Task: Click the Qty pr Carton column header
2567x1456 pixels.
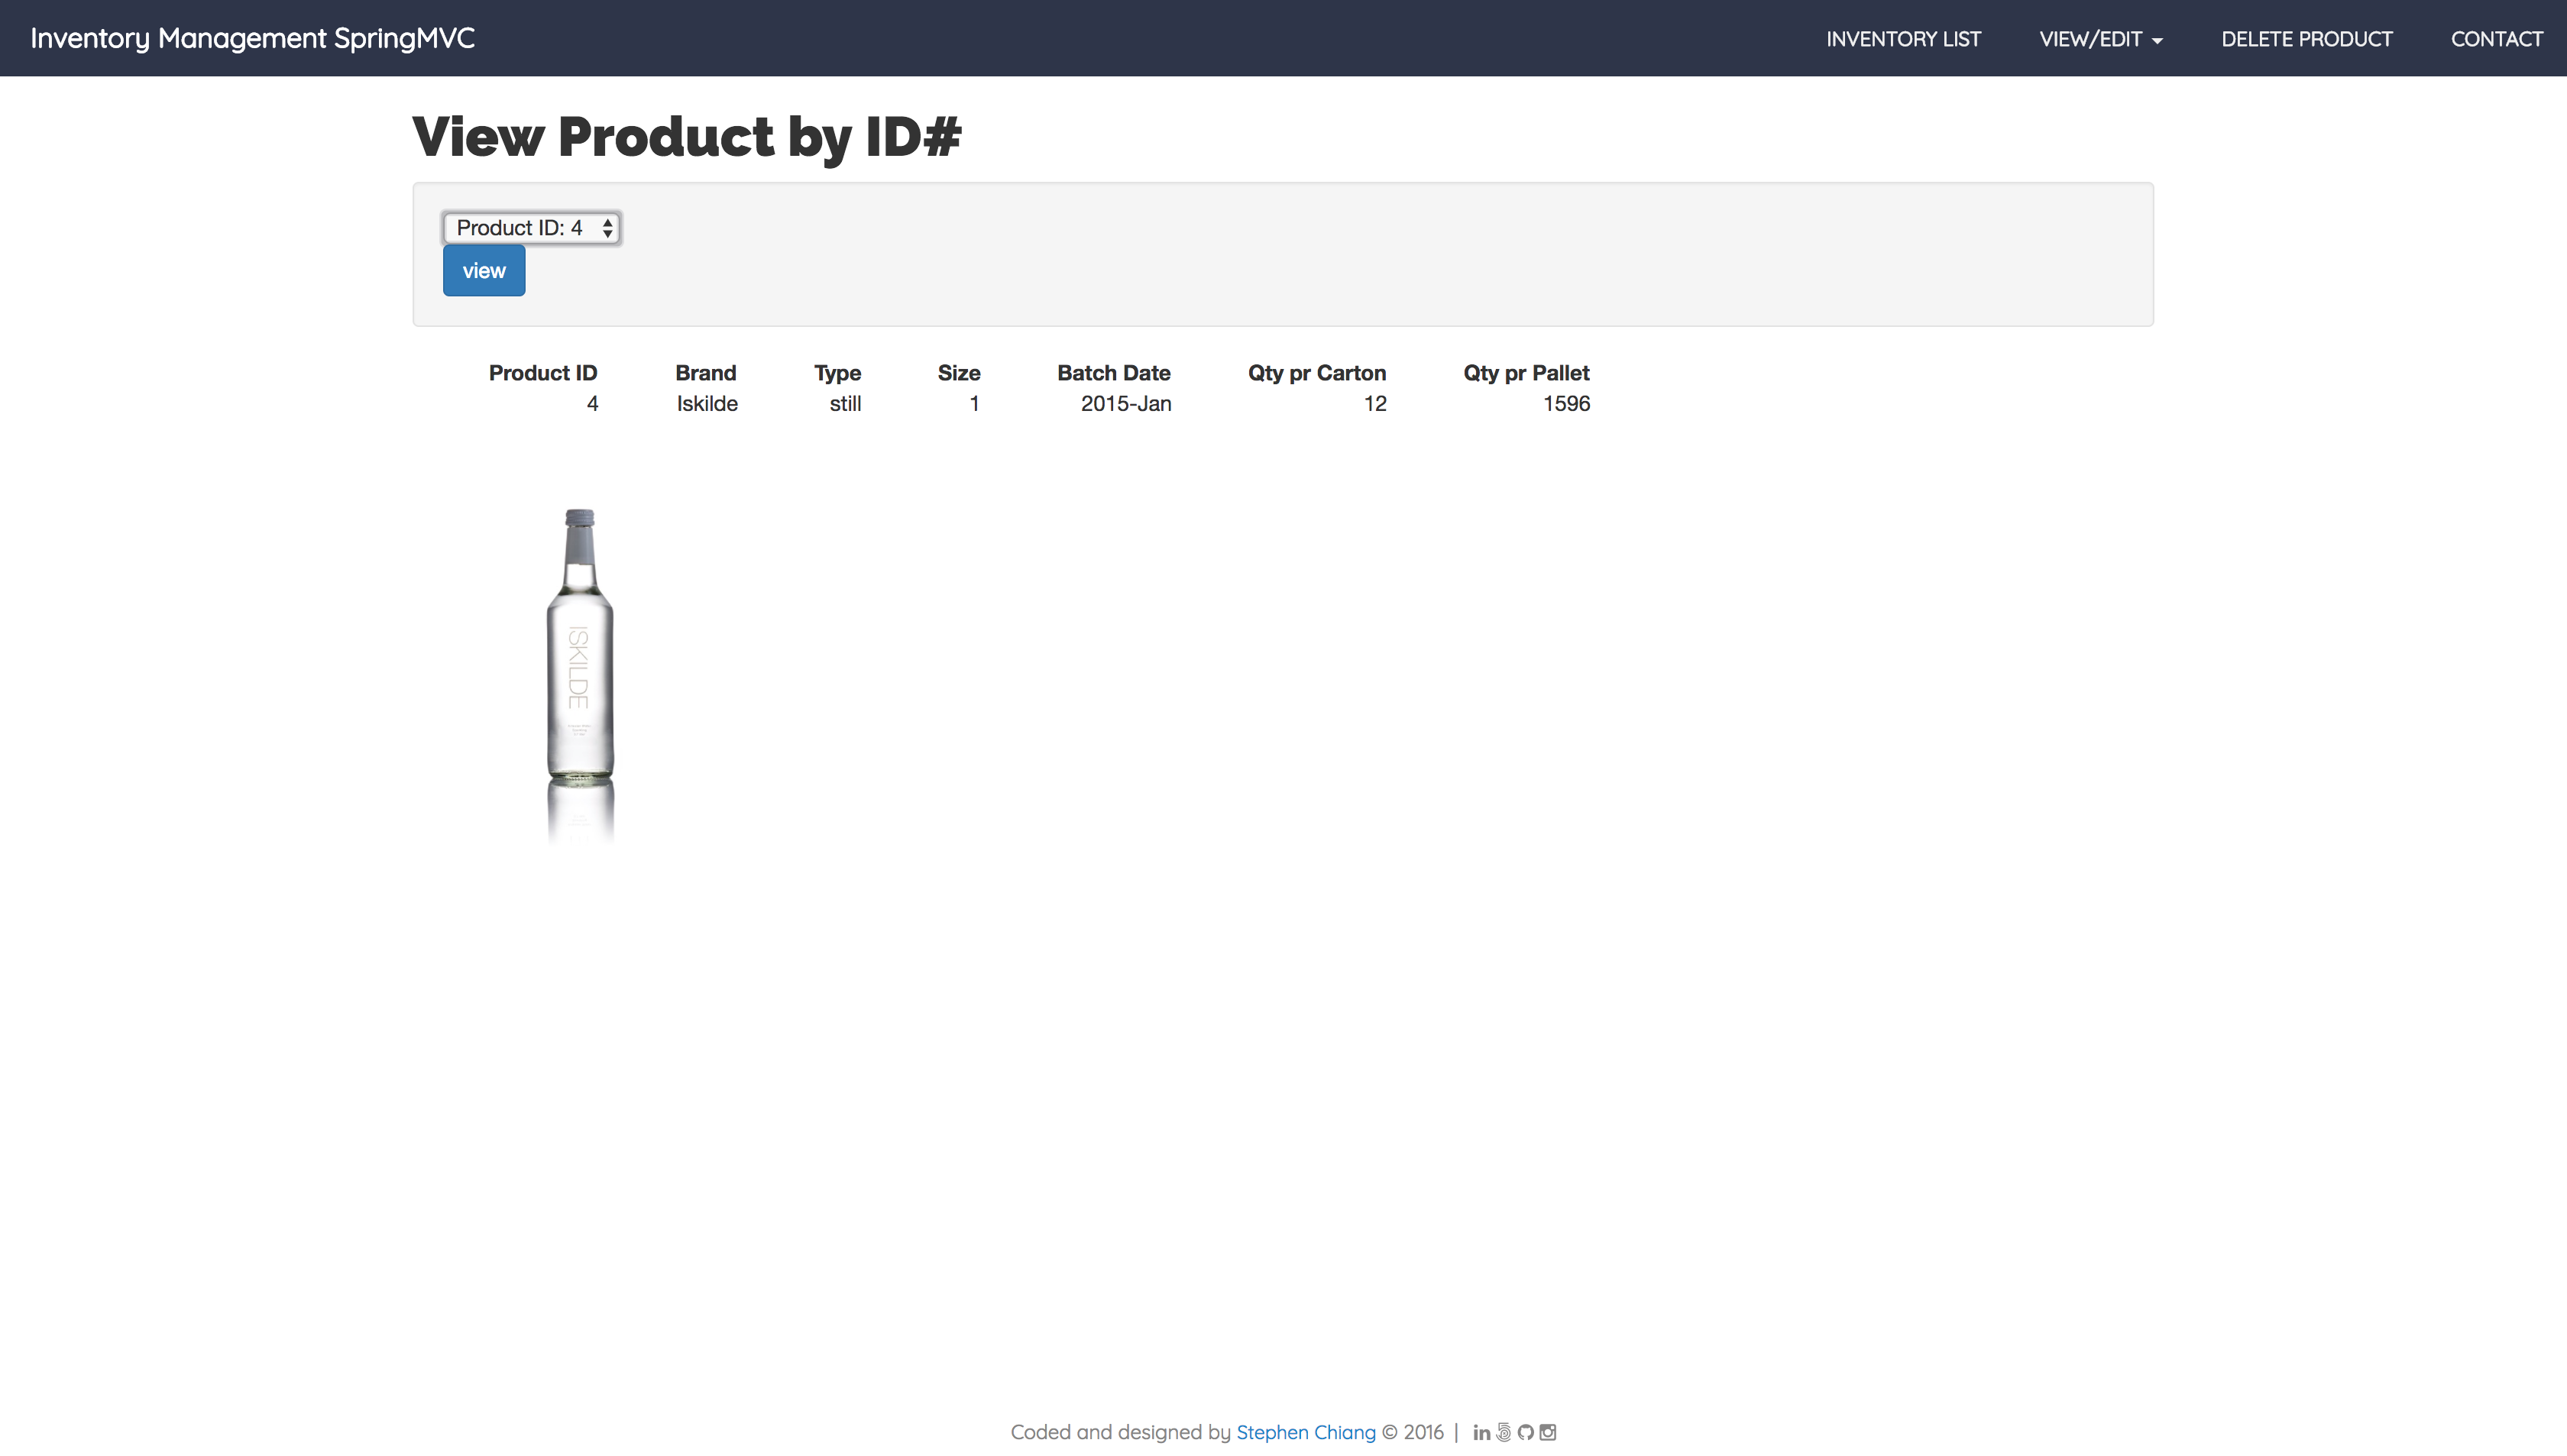Action: 1316,373
